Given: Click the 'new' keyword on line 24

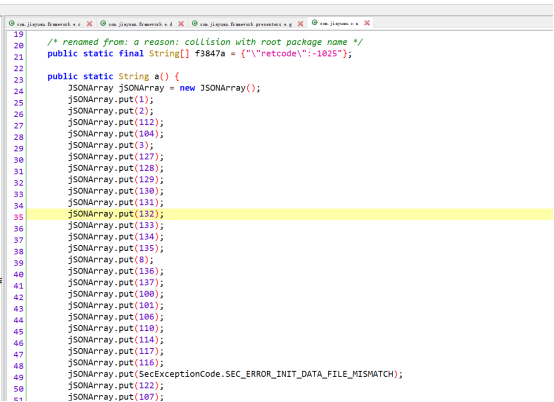Looking at the screenshot, I should point(187,88).
